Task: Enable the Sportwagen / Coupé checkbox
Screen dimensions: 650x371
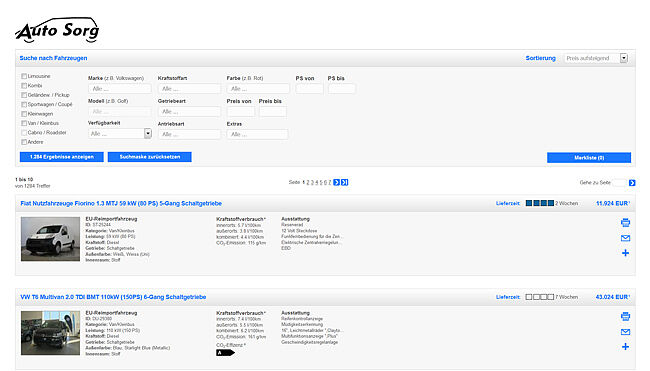Action: 24,104
